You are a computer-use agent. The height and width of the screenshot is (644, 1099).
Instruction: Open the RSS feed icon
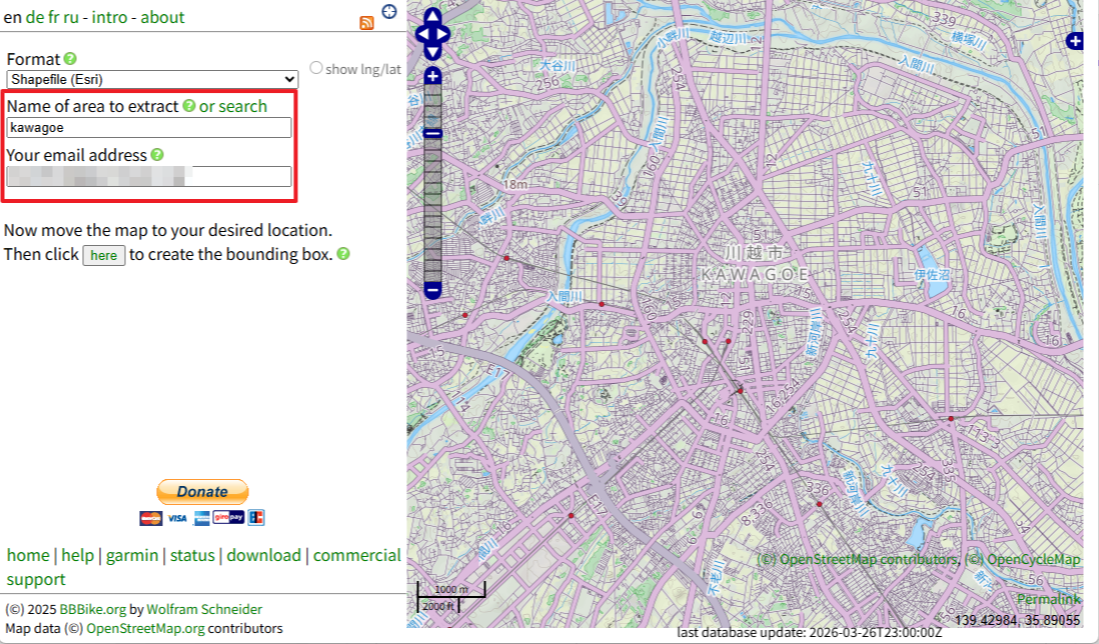pyautogui.click(x=367, y=22)
